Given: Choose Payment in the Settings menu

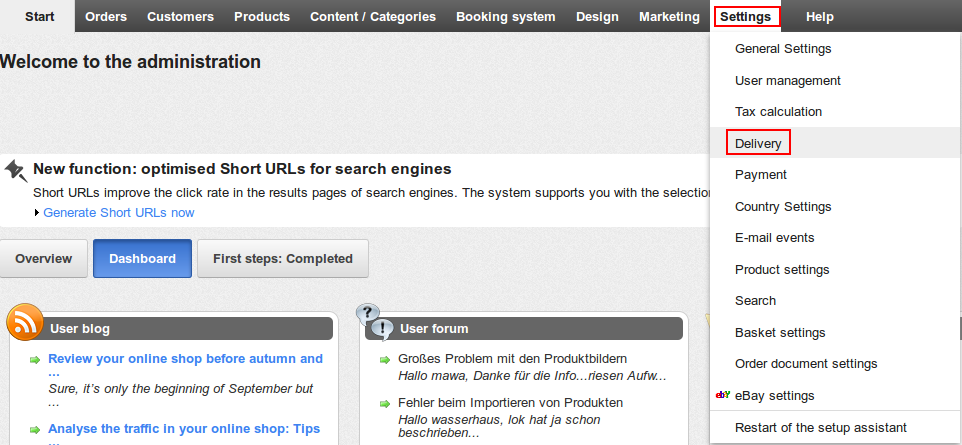Looking at the screenshot, I should point(761,175).
